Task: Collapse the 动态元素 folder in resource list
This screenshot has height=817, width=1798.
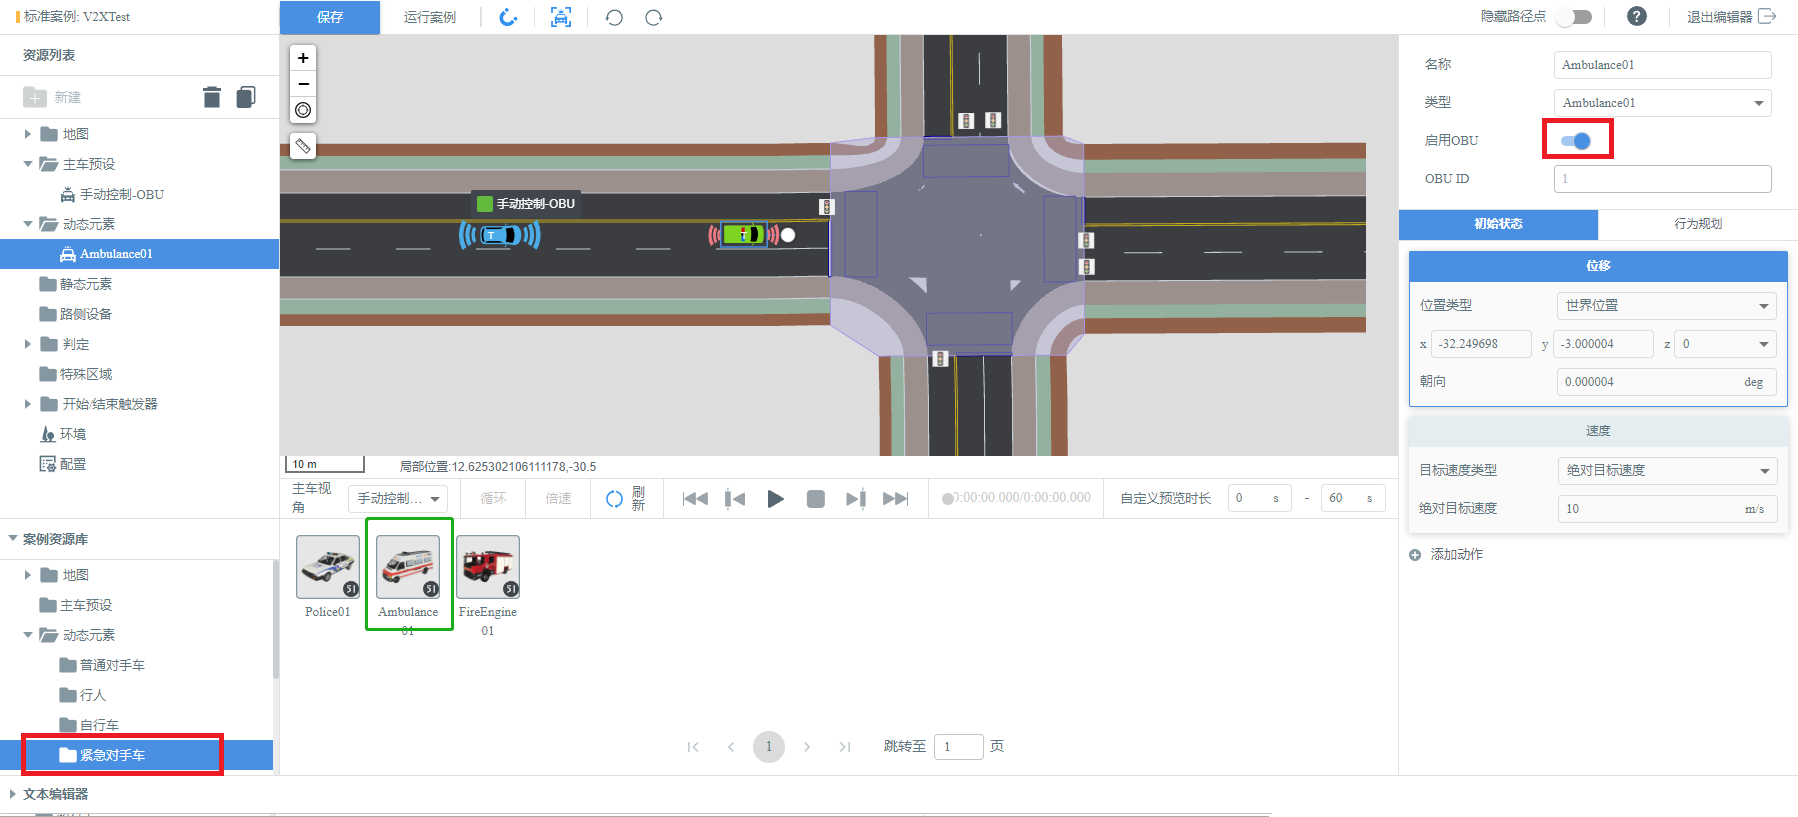Action: [28, 224]
